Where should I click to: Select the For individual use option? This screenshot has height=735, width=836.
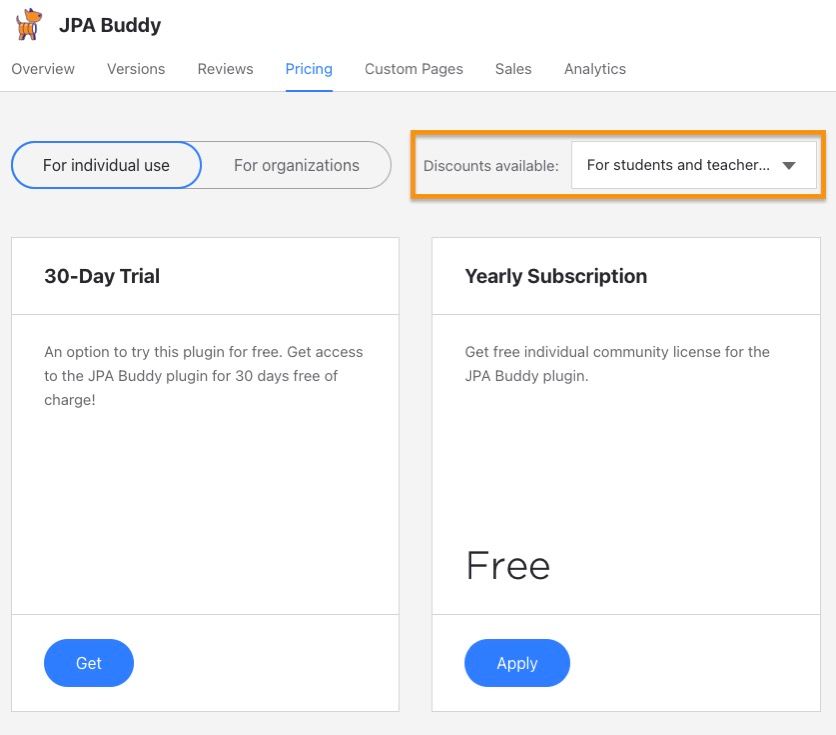tap(106, 165)
